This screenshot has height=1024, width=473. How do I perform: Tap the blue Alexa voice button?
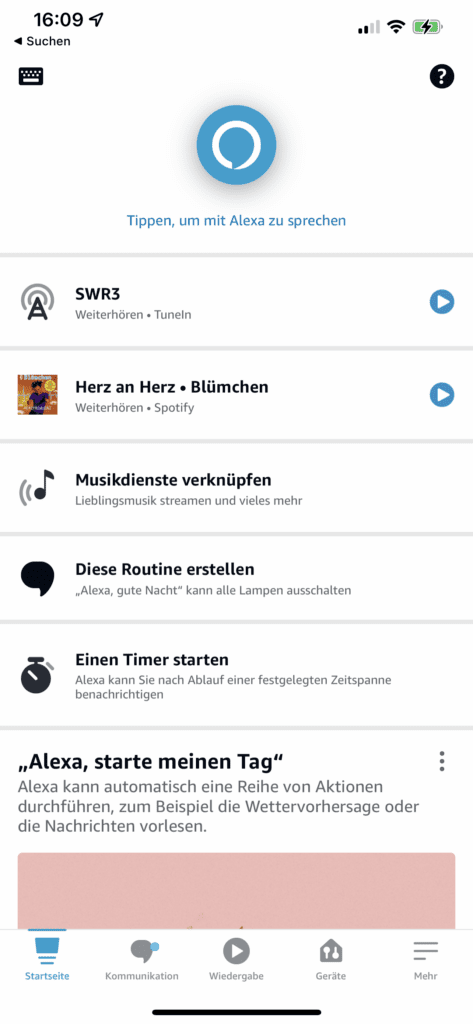click(236, 144)
